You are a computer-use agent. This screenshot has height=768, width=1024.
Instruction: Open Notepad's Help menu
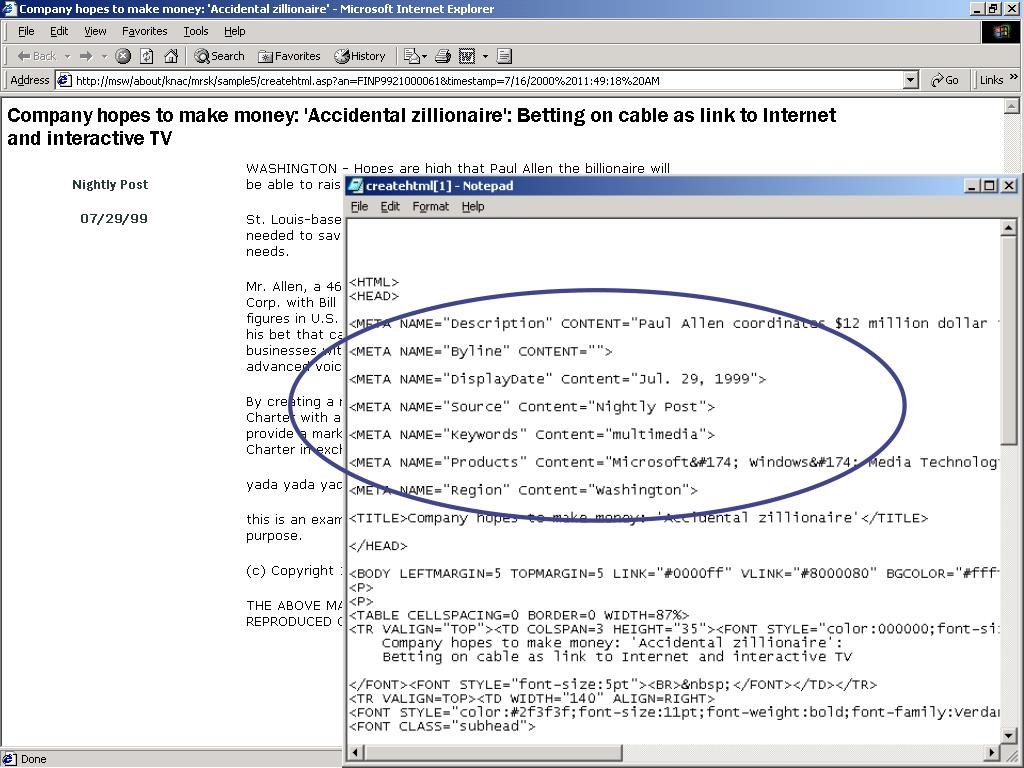click(473, 206)
